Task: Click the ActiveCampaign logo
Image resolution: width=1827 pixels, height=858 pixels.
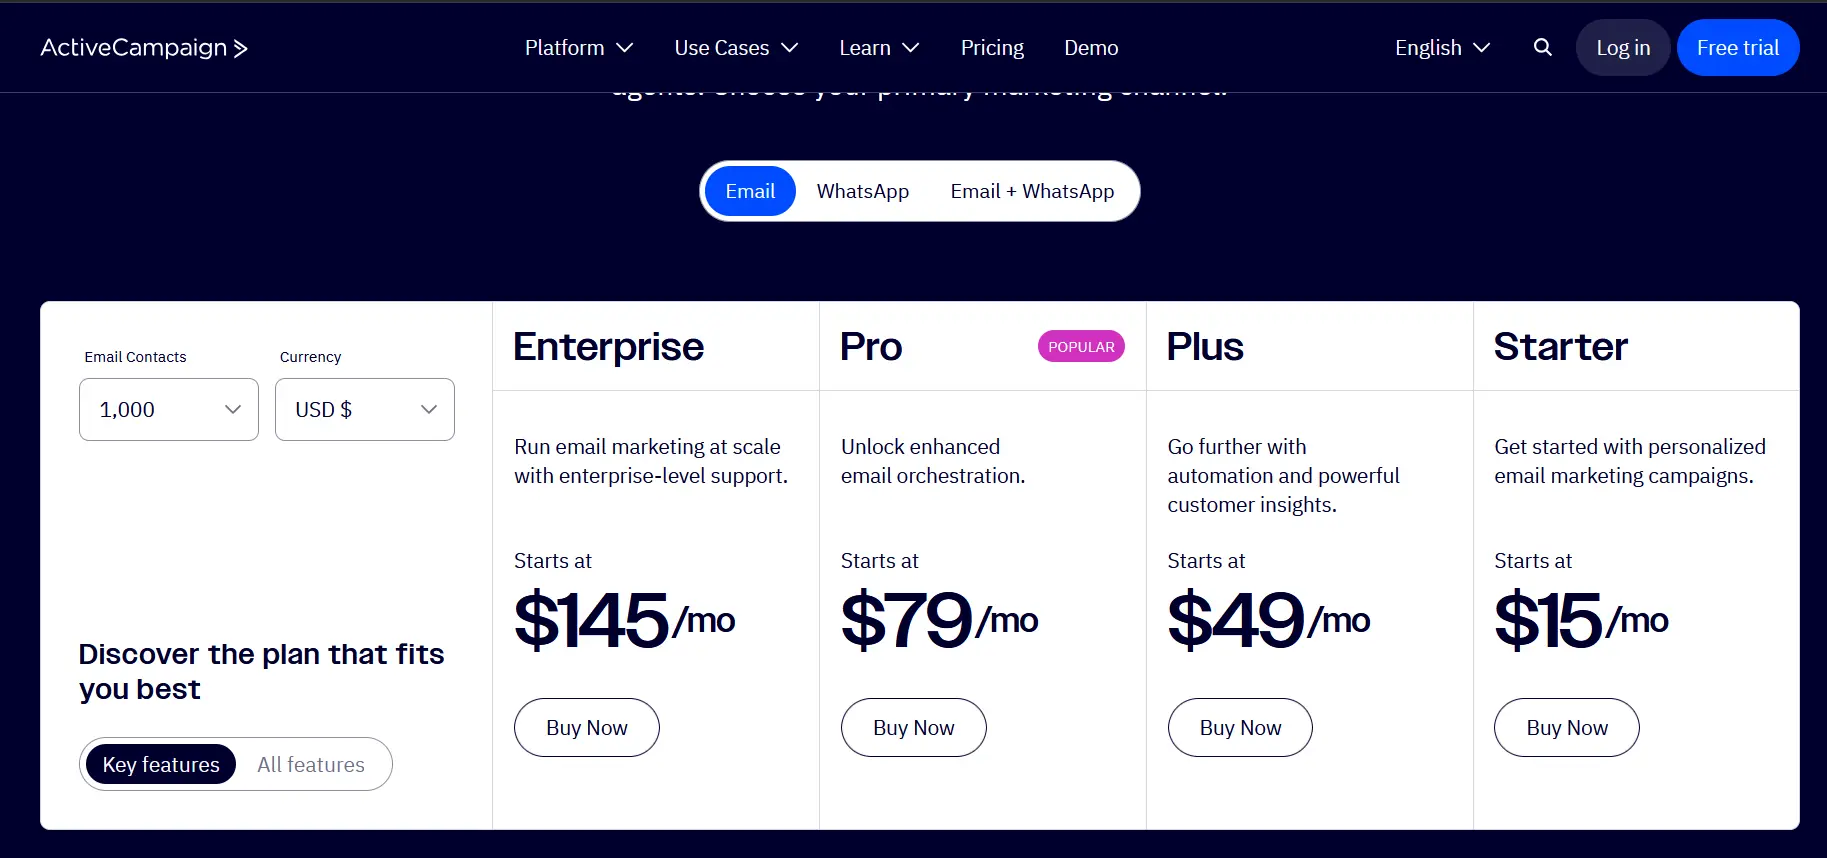Action: (x=144, y=48)
